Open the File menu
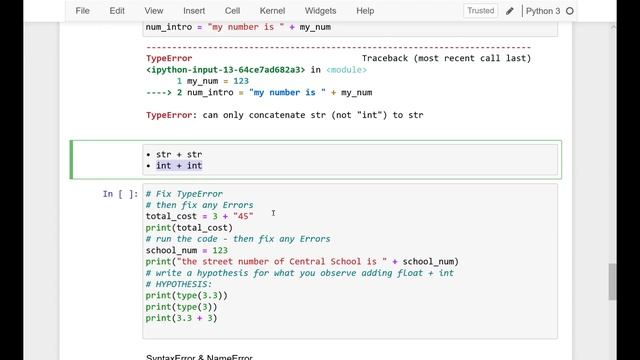The height and width of the screenshot is (360, 640). point(82,11)
